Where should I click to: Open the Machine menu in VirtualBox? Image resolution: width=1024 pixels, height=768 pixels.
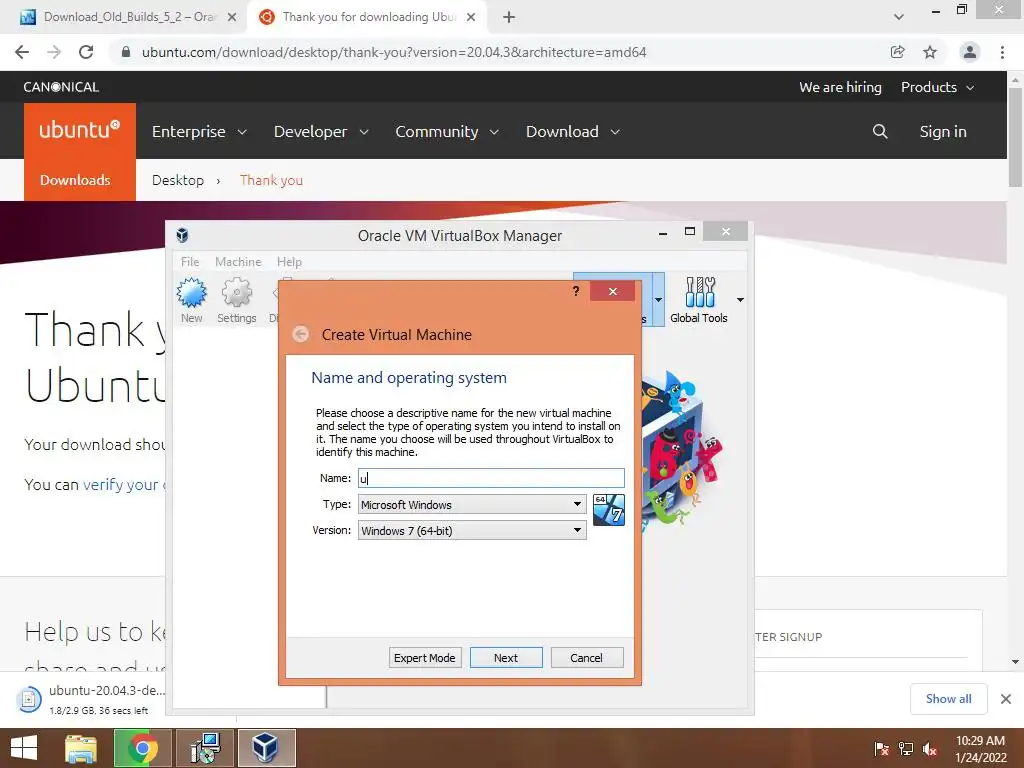tap(238, 261)
